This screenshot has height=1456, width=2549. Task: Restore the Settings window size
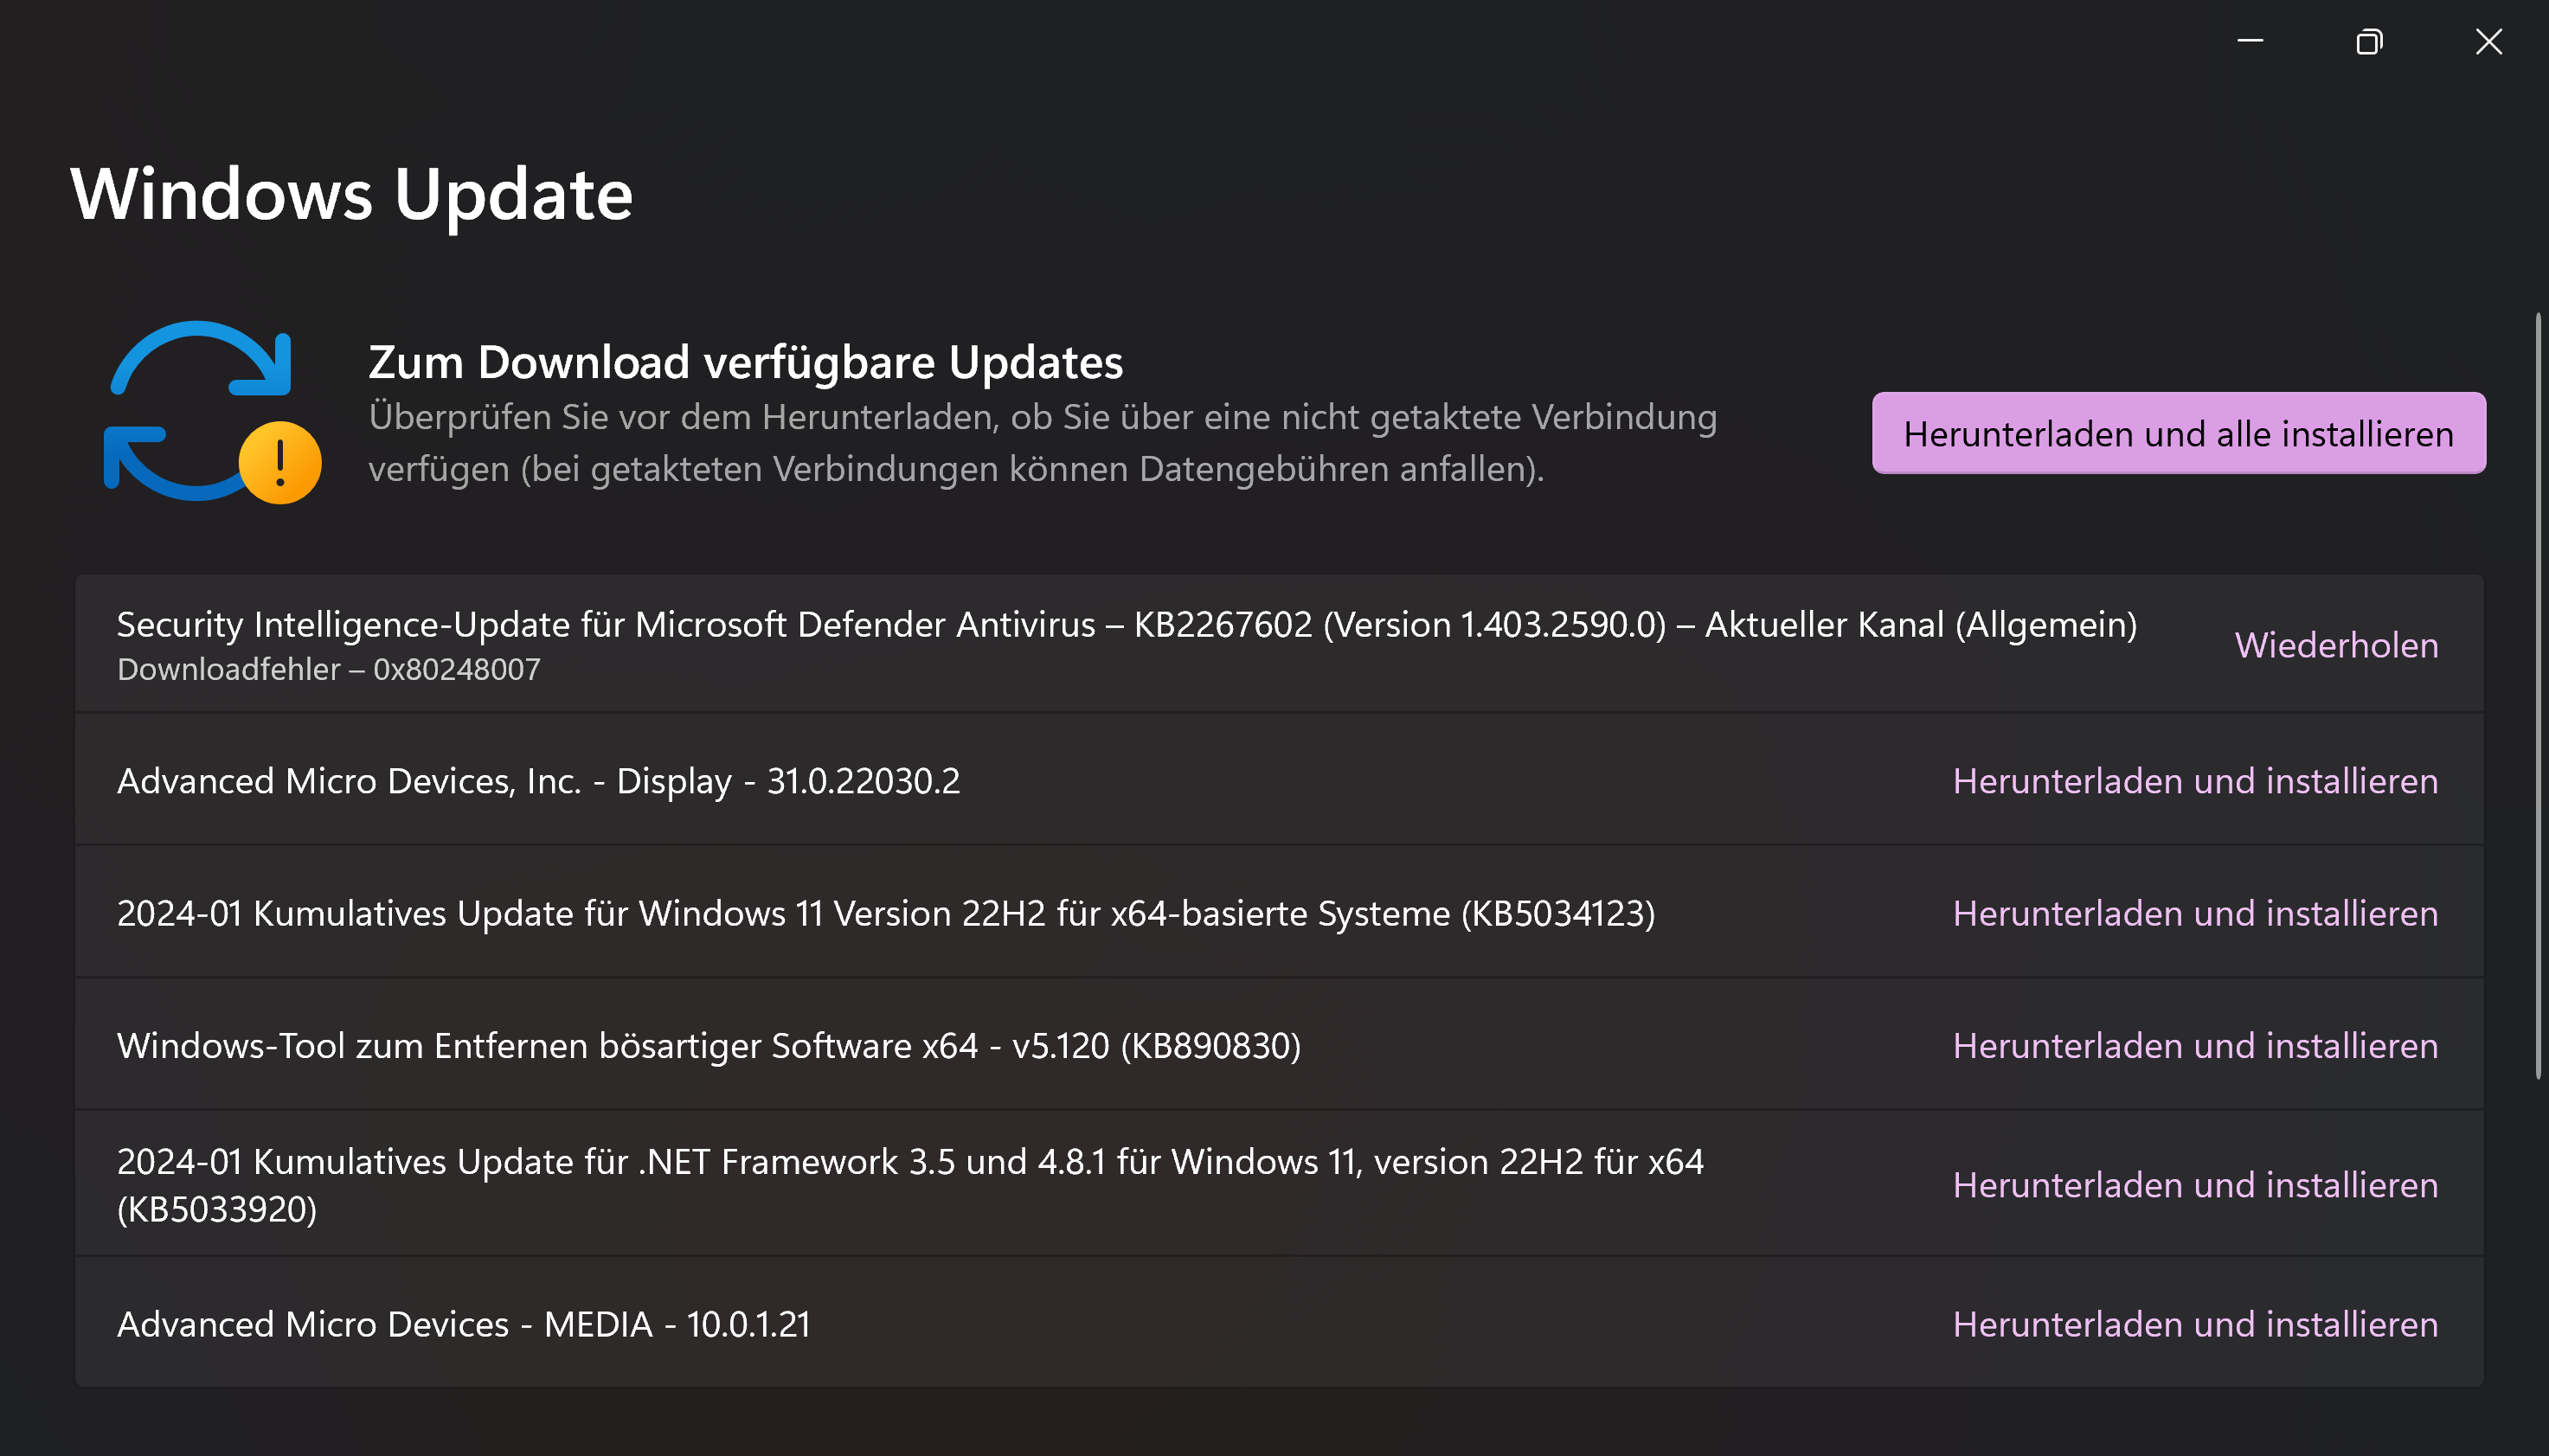[2369, 42]
